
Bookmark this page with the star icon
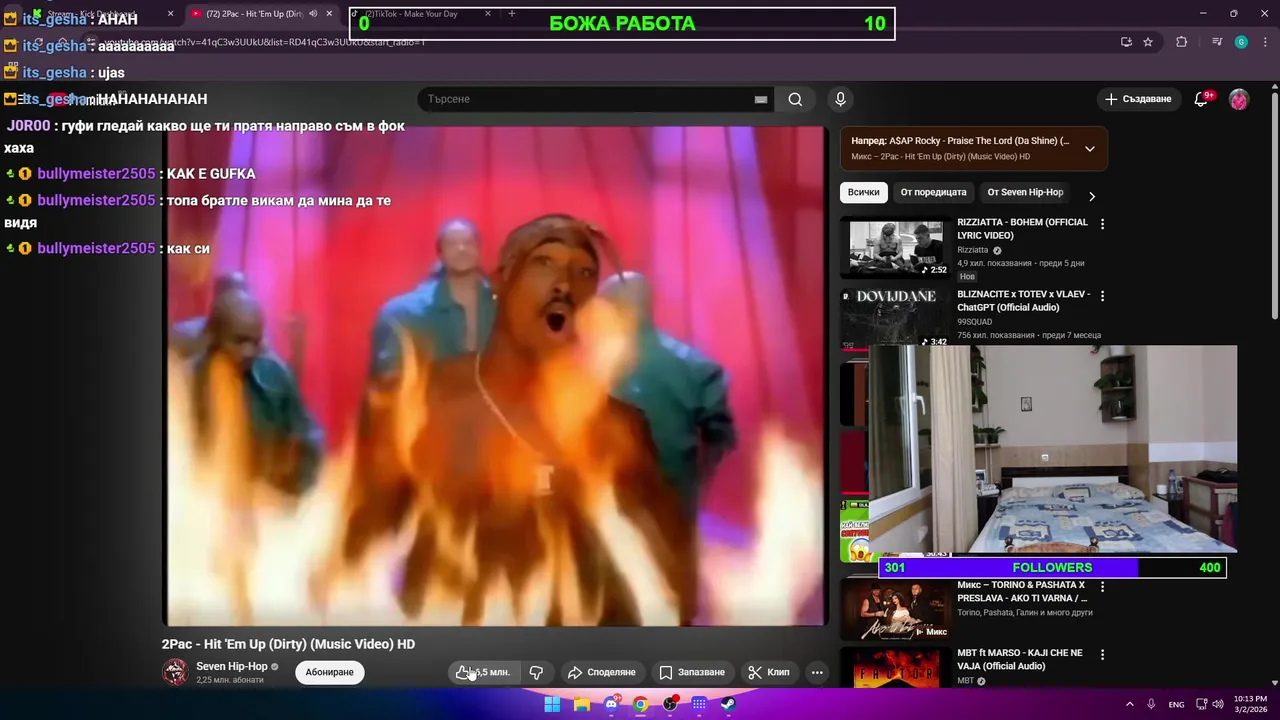click(x=1148, y=42)
